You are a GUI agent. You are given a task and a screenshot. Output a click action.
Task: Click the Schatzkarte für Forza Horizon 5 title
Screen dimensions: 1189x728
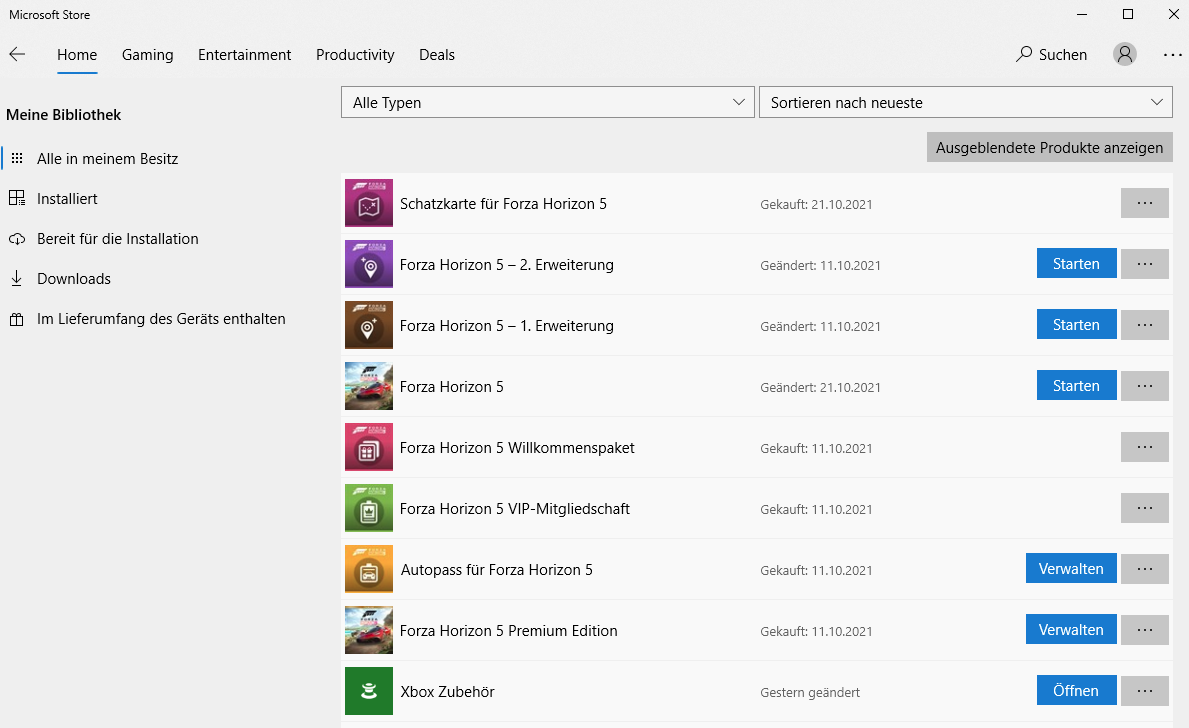coord(503,204)
